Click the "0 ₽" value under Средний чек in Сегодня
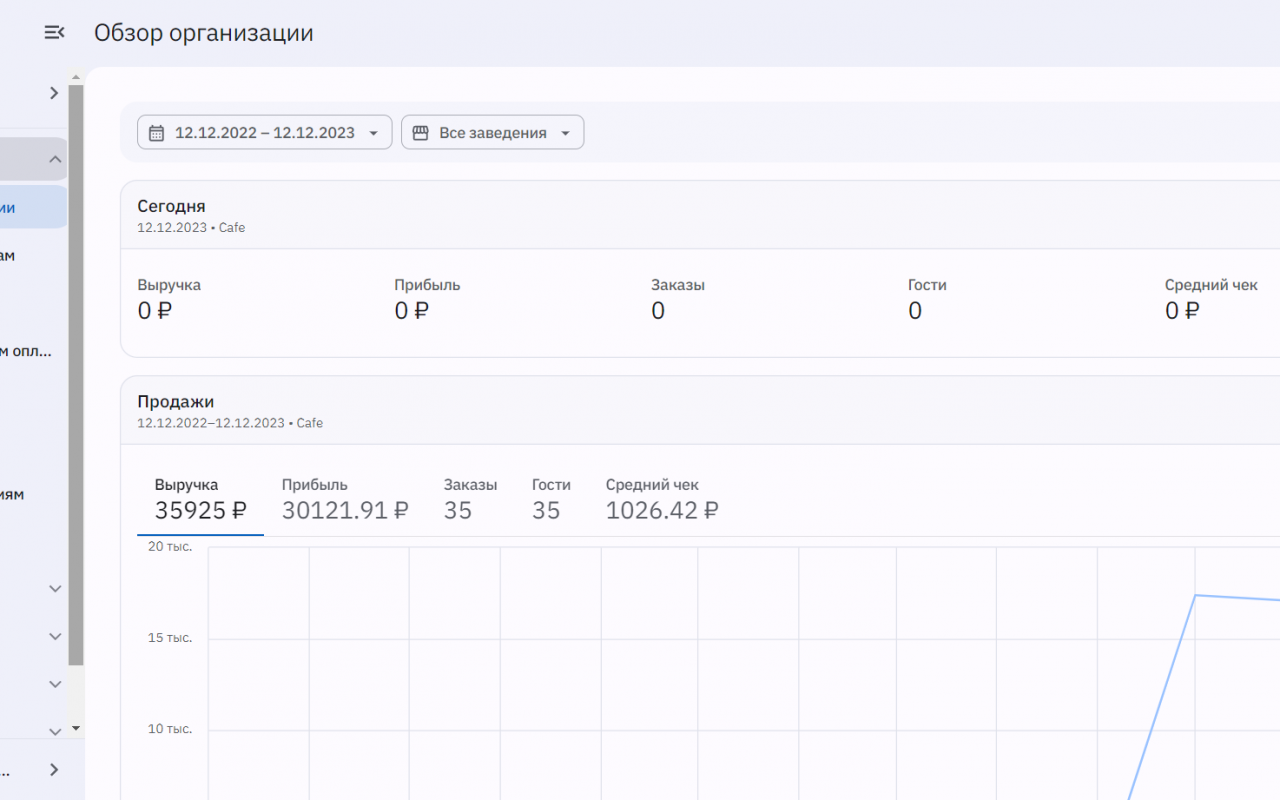This screenshot has height=800, width=1280. (x=1183, y=311)
